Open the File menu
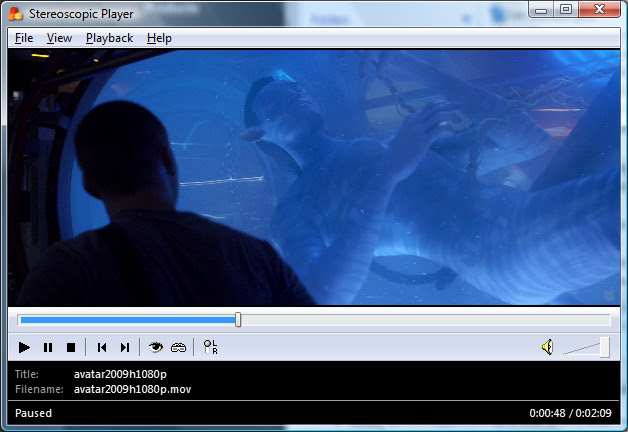The height and width of the screenshot is (432, 628). pos(24,38)
